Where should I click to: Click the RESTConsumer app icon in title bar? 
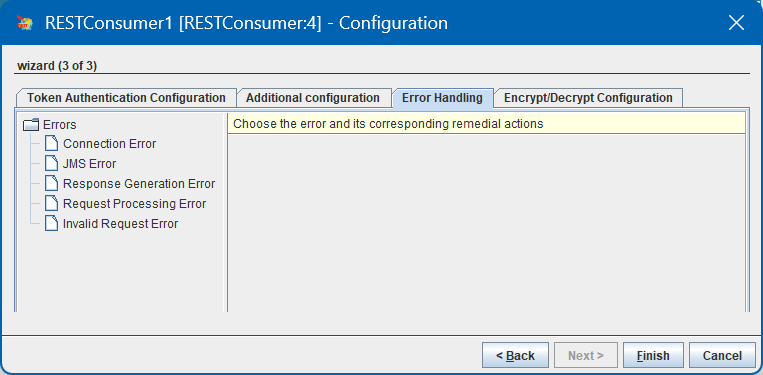pyautogui.click(x=24, y=23)
